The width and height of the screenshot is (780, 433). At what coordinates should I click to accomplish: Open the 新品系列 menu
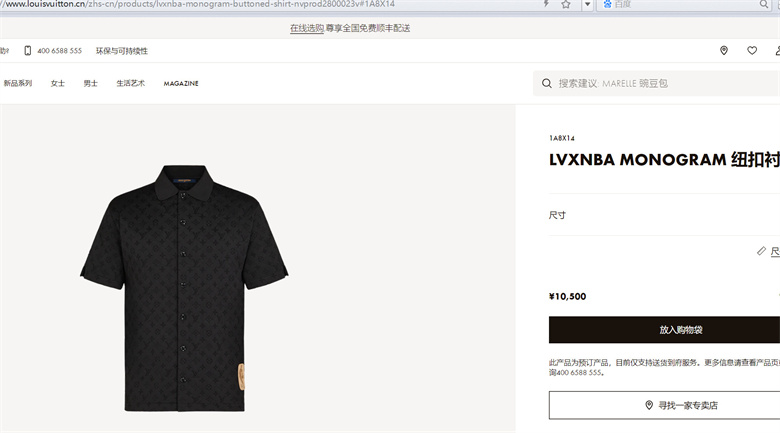click(18, 83)
